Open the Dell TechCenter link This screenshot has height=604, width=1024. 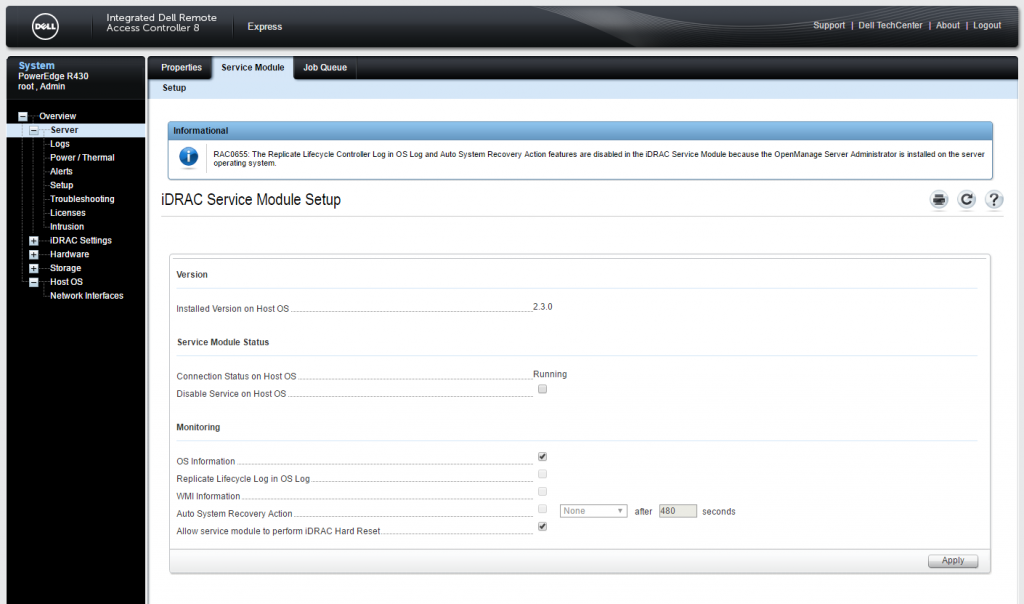(890, 25)
